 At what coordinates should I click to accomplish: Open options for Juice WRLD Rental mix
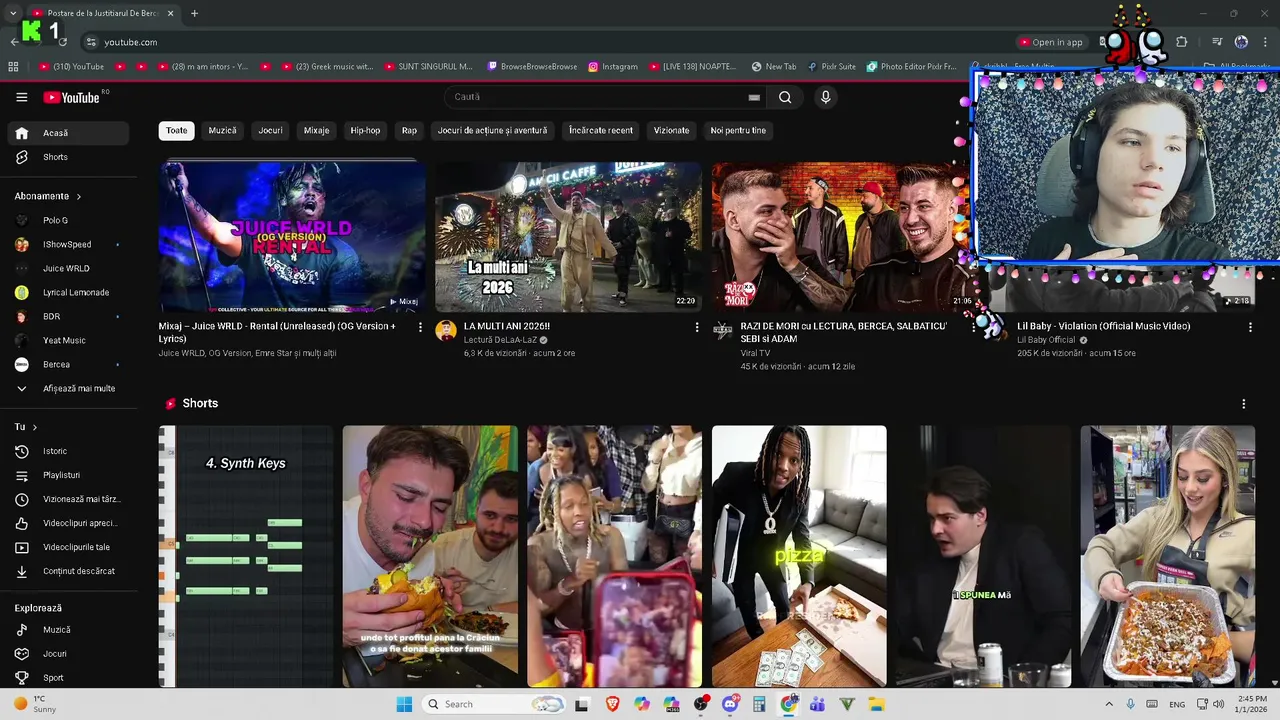420,327
